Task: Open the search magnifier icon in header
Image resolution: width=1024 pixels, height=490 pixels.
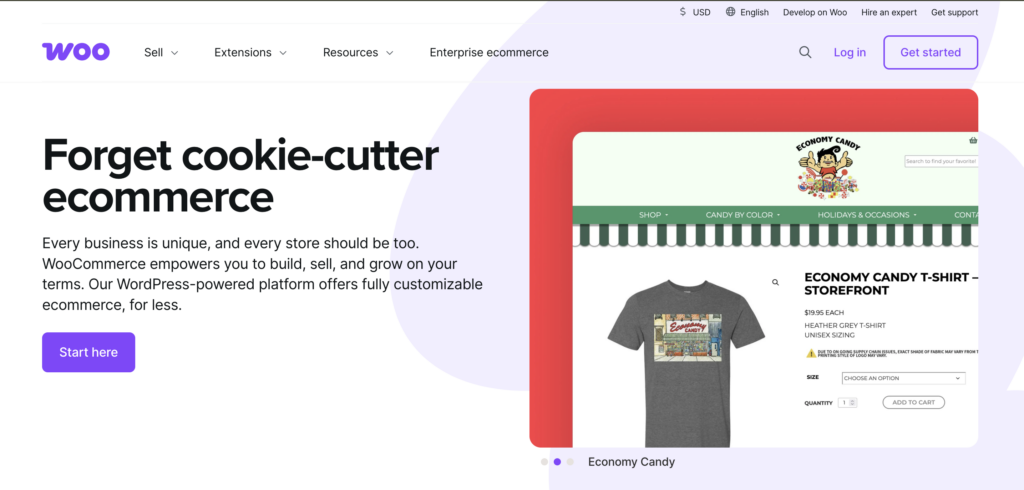Action: 805,52
